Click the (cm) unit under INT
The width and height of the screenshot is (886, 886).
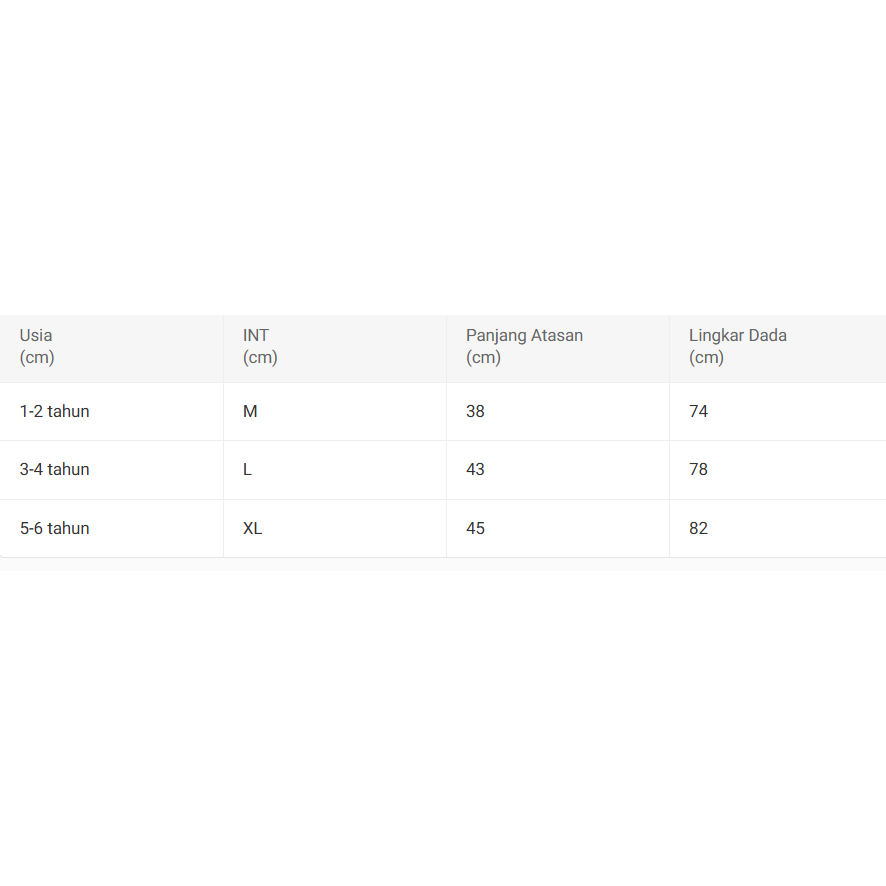(260, 358)
